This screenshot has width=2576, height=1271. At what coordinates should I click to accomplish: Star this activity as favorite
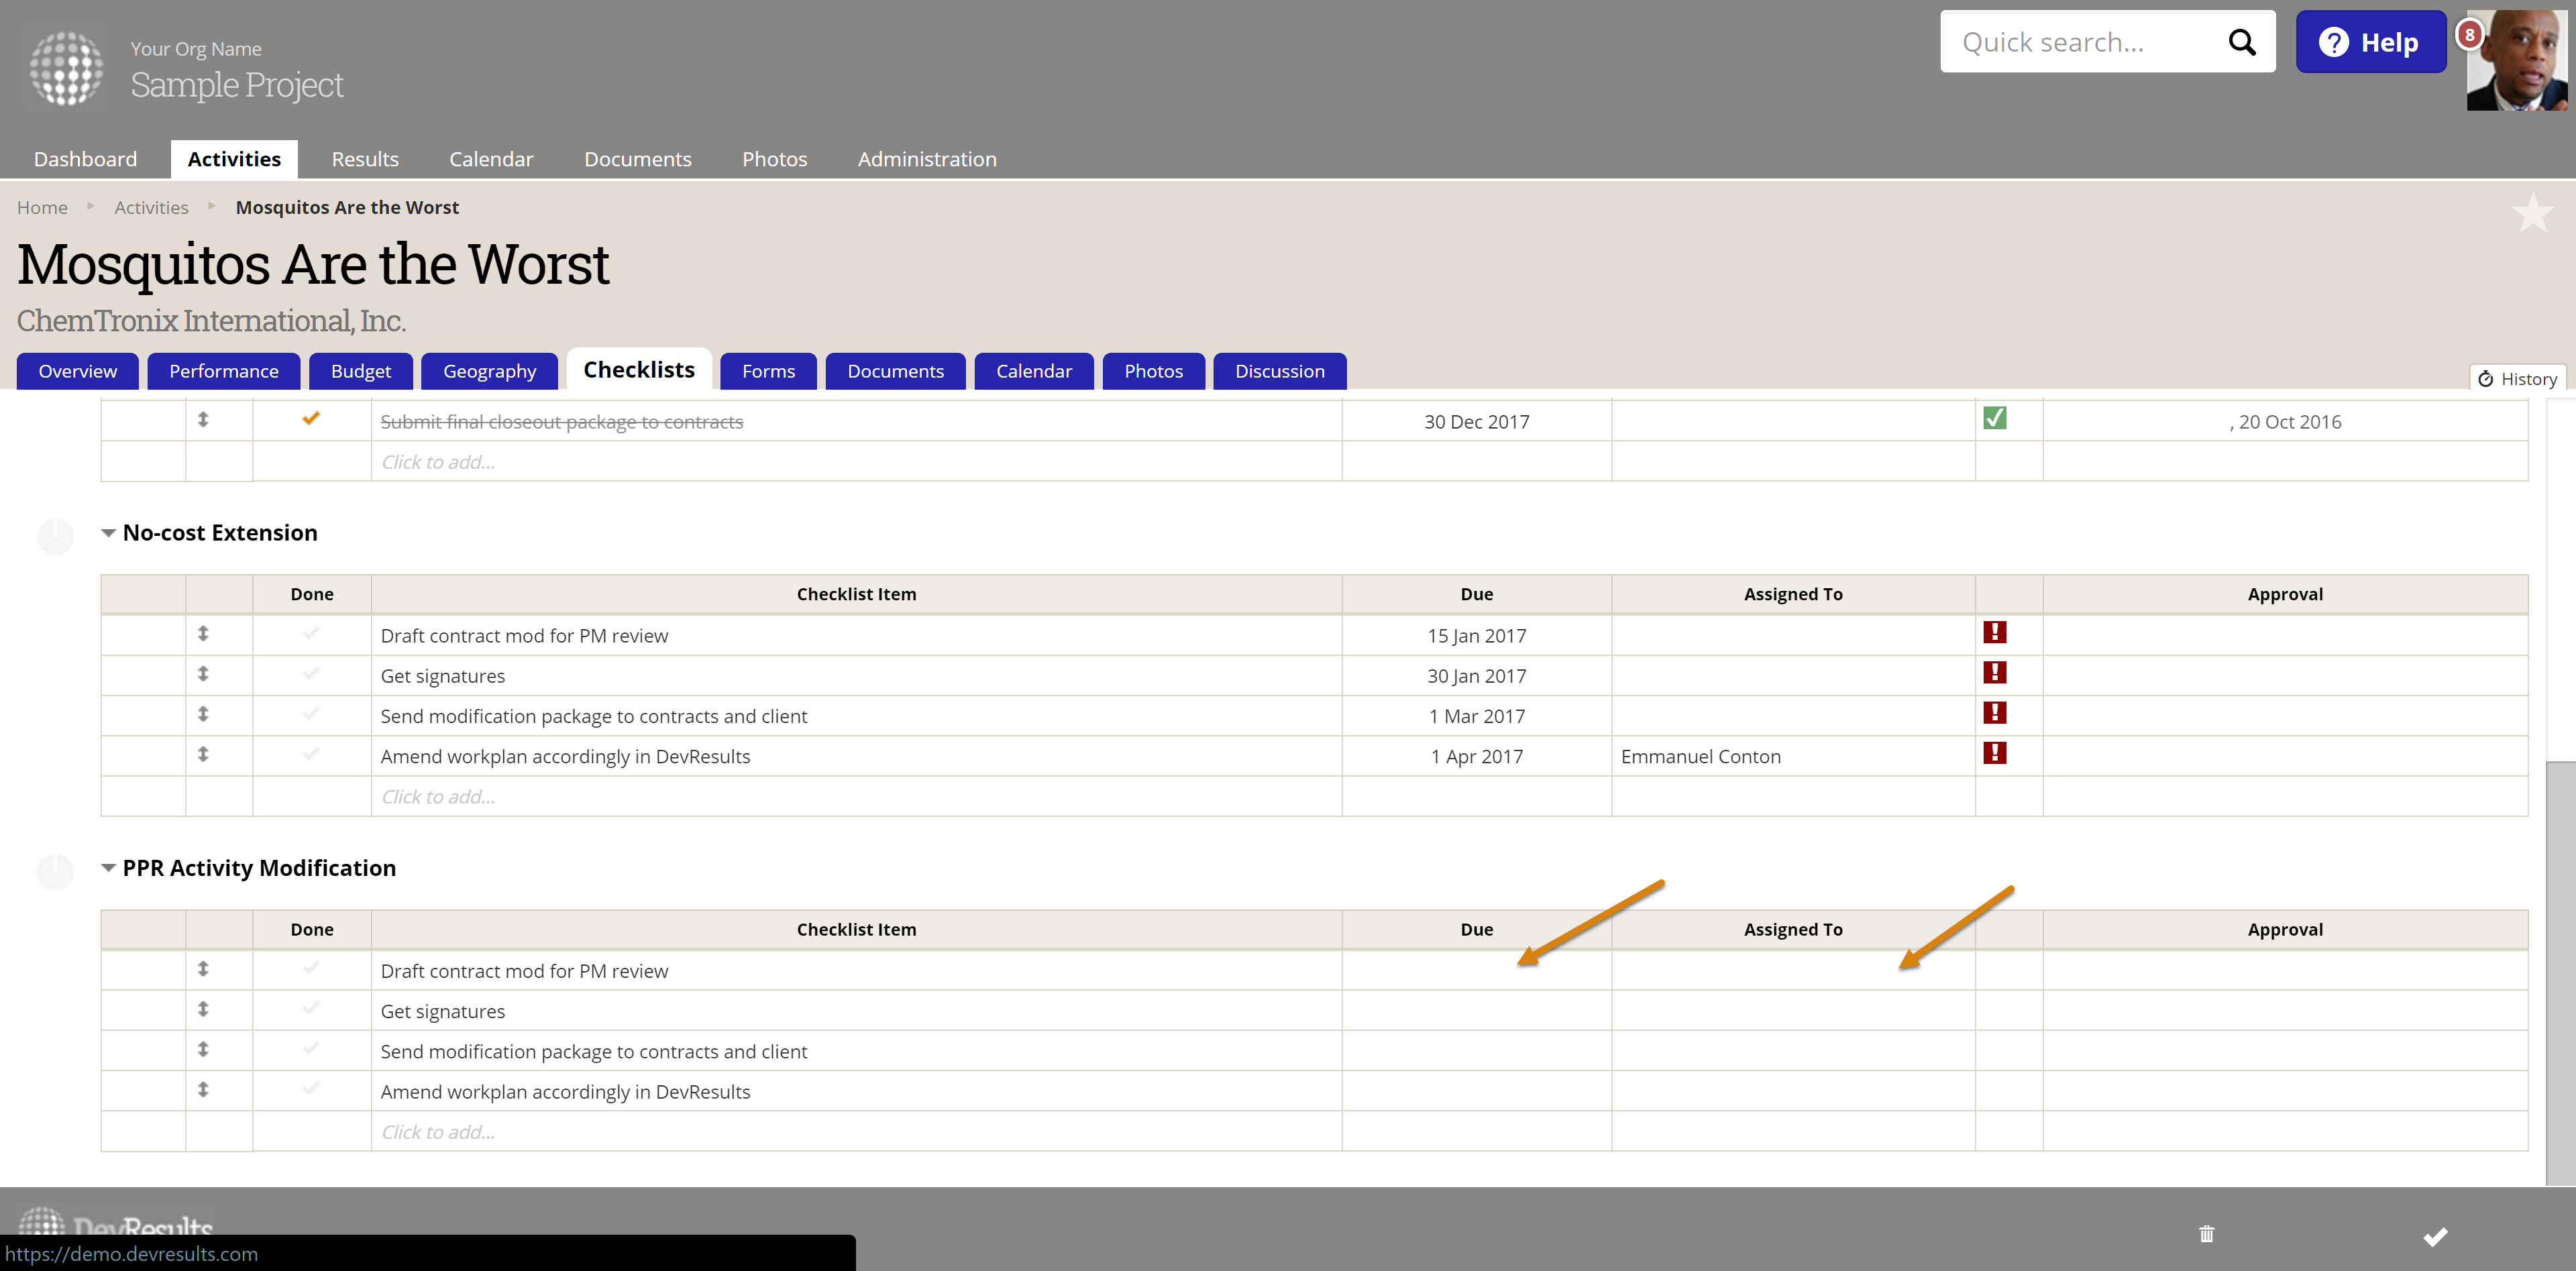pos(2532,212)
